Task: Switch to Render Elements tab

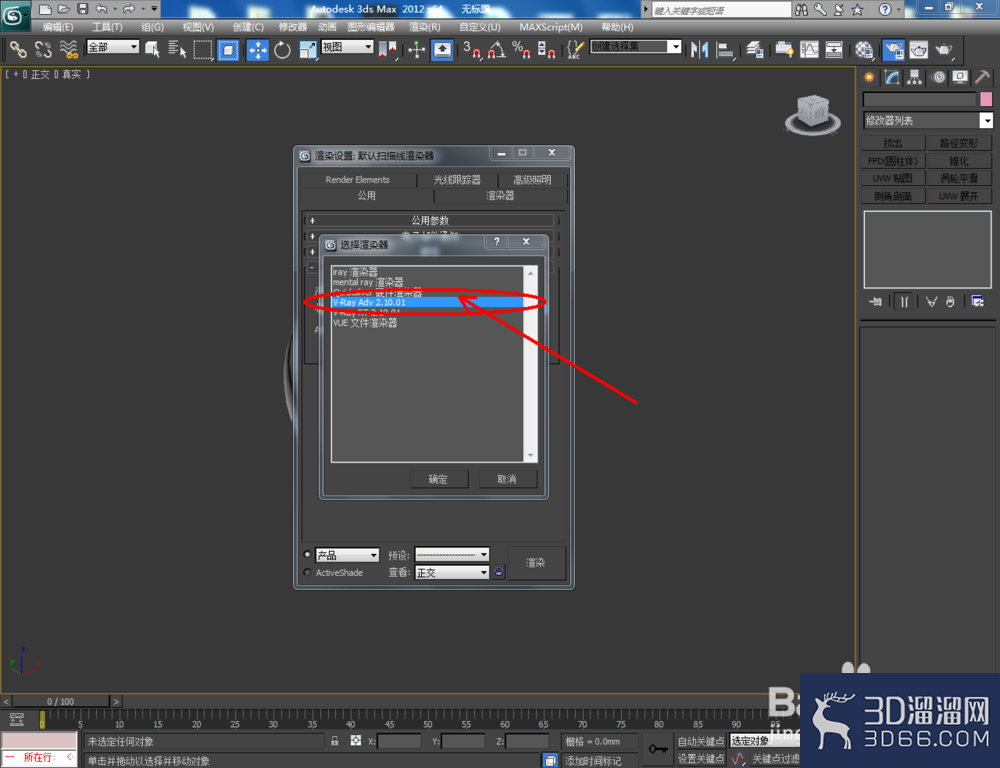Action: click(357, 180)
